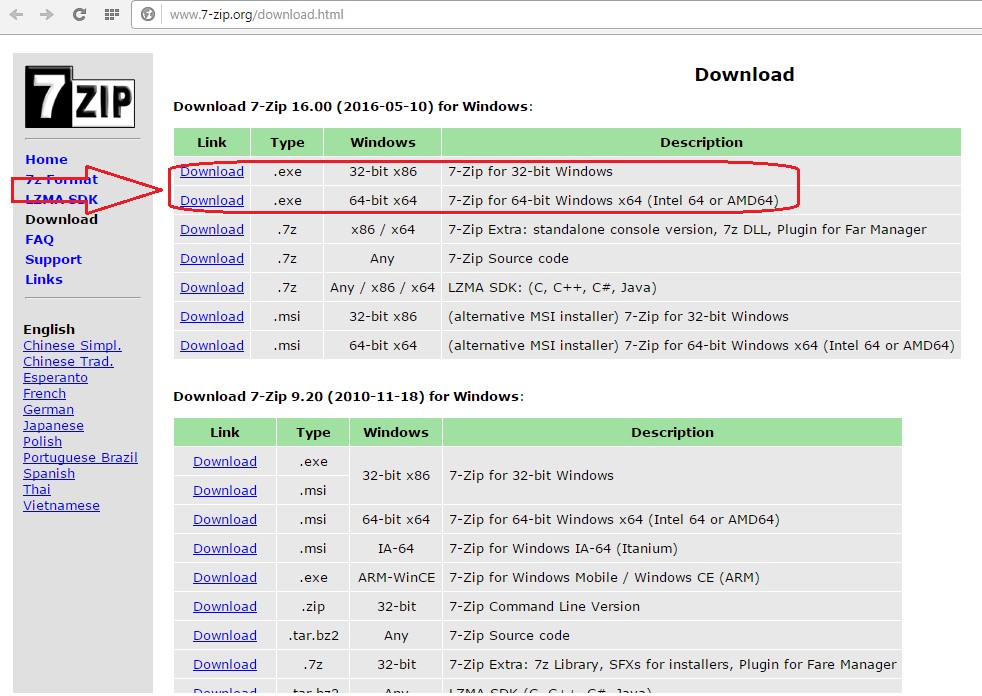This screenshot has width=982, height=696.
Task: Switch language to Portuguese Brazil
Action: tap(80, 458)
